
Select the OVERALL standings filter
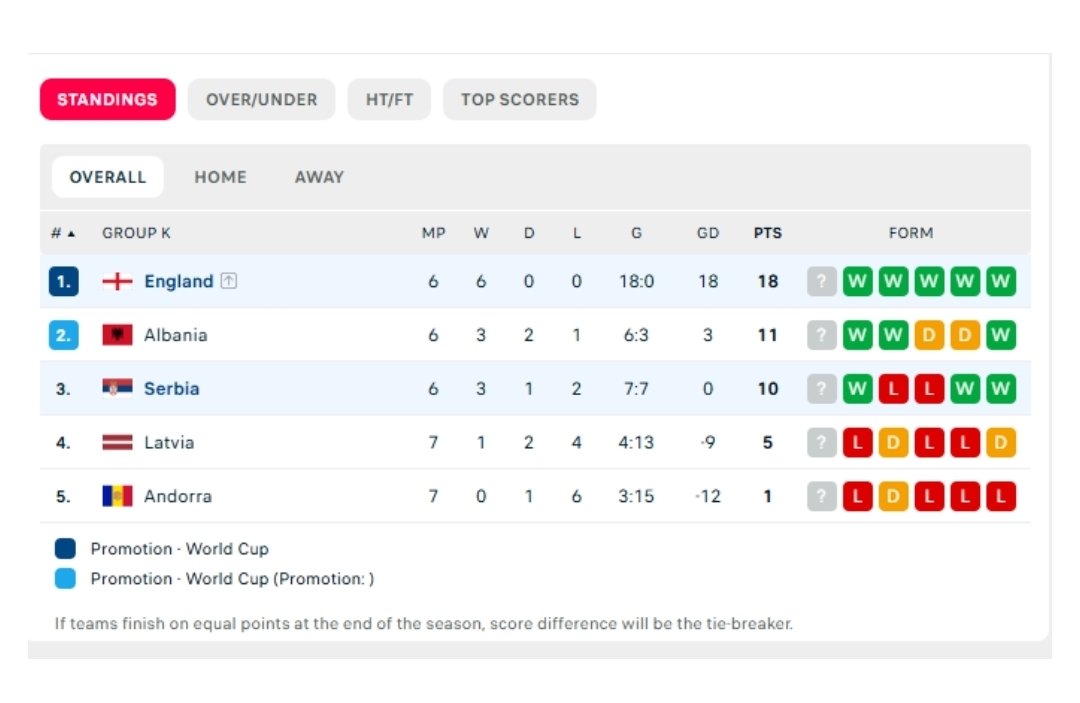point(108,177)
